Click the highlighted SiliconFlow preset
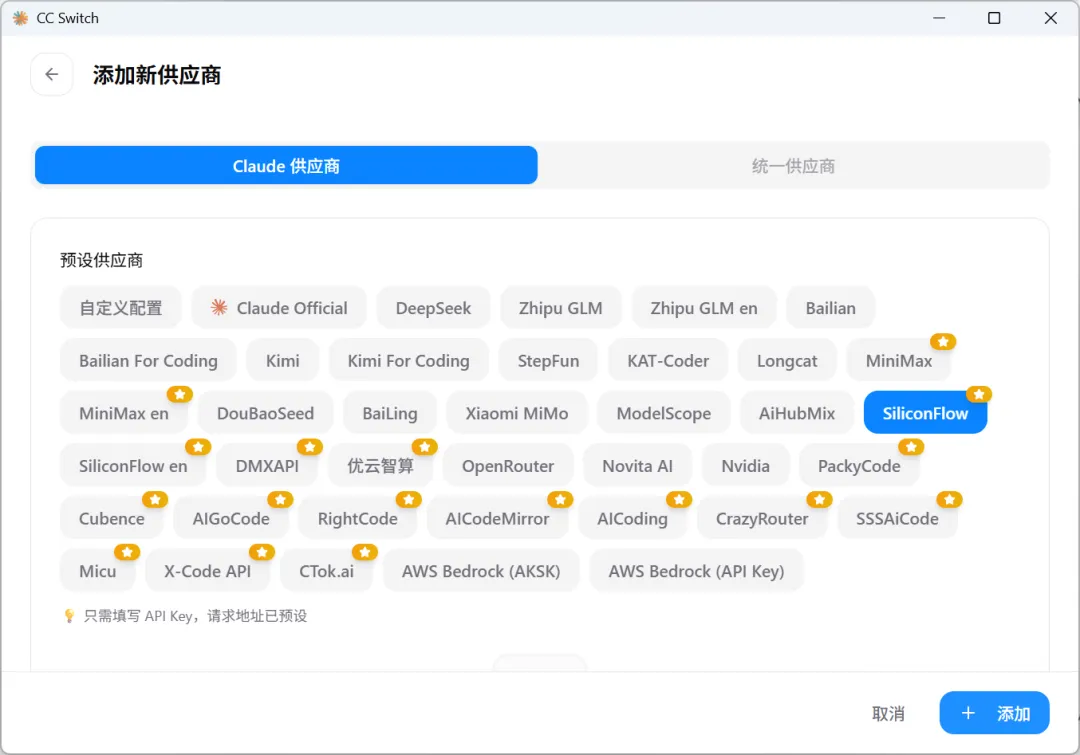The height and width of the screenshot is (755, 1080). pos(925,413)
